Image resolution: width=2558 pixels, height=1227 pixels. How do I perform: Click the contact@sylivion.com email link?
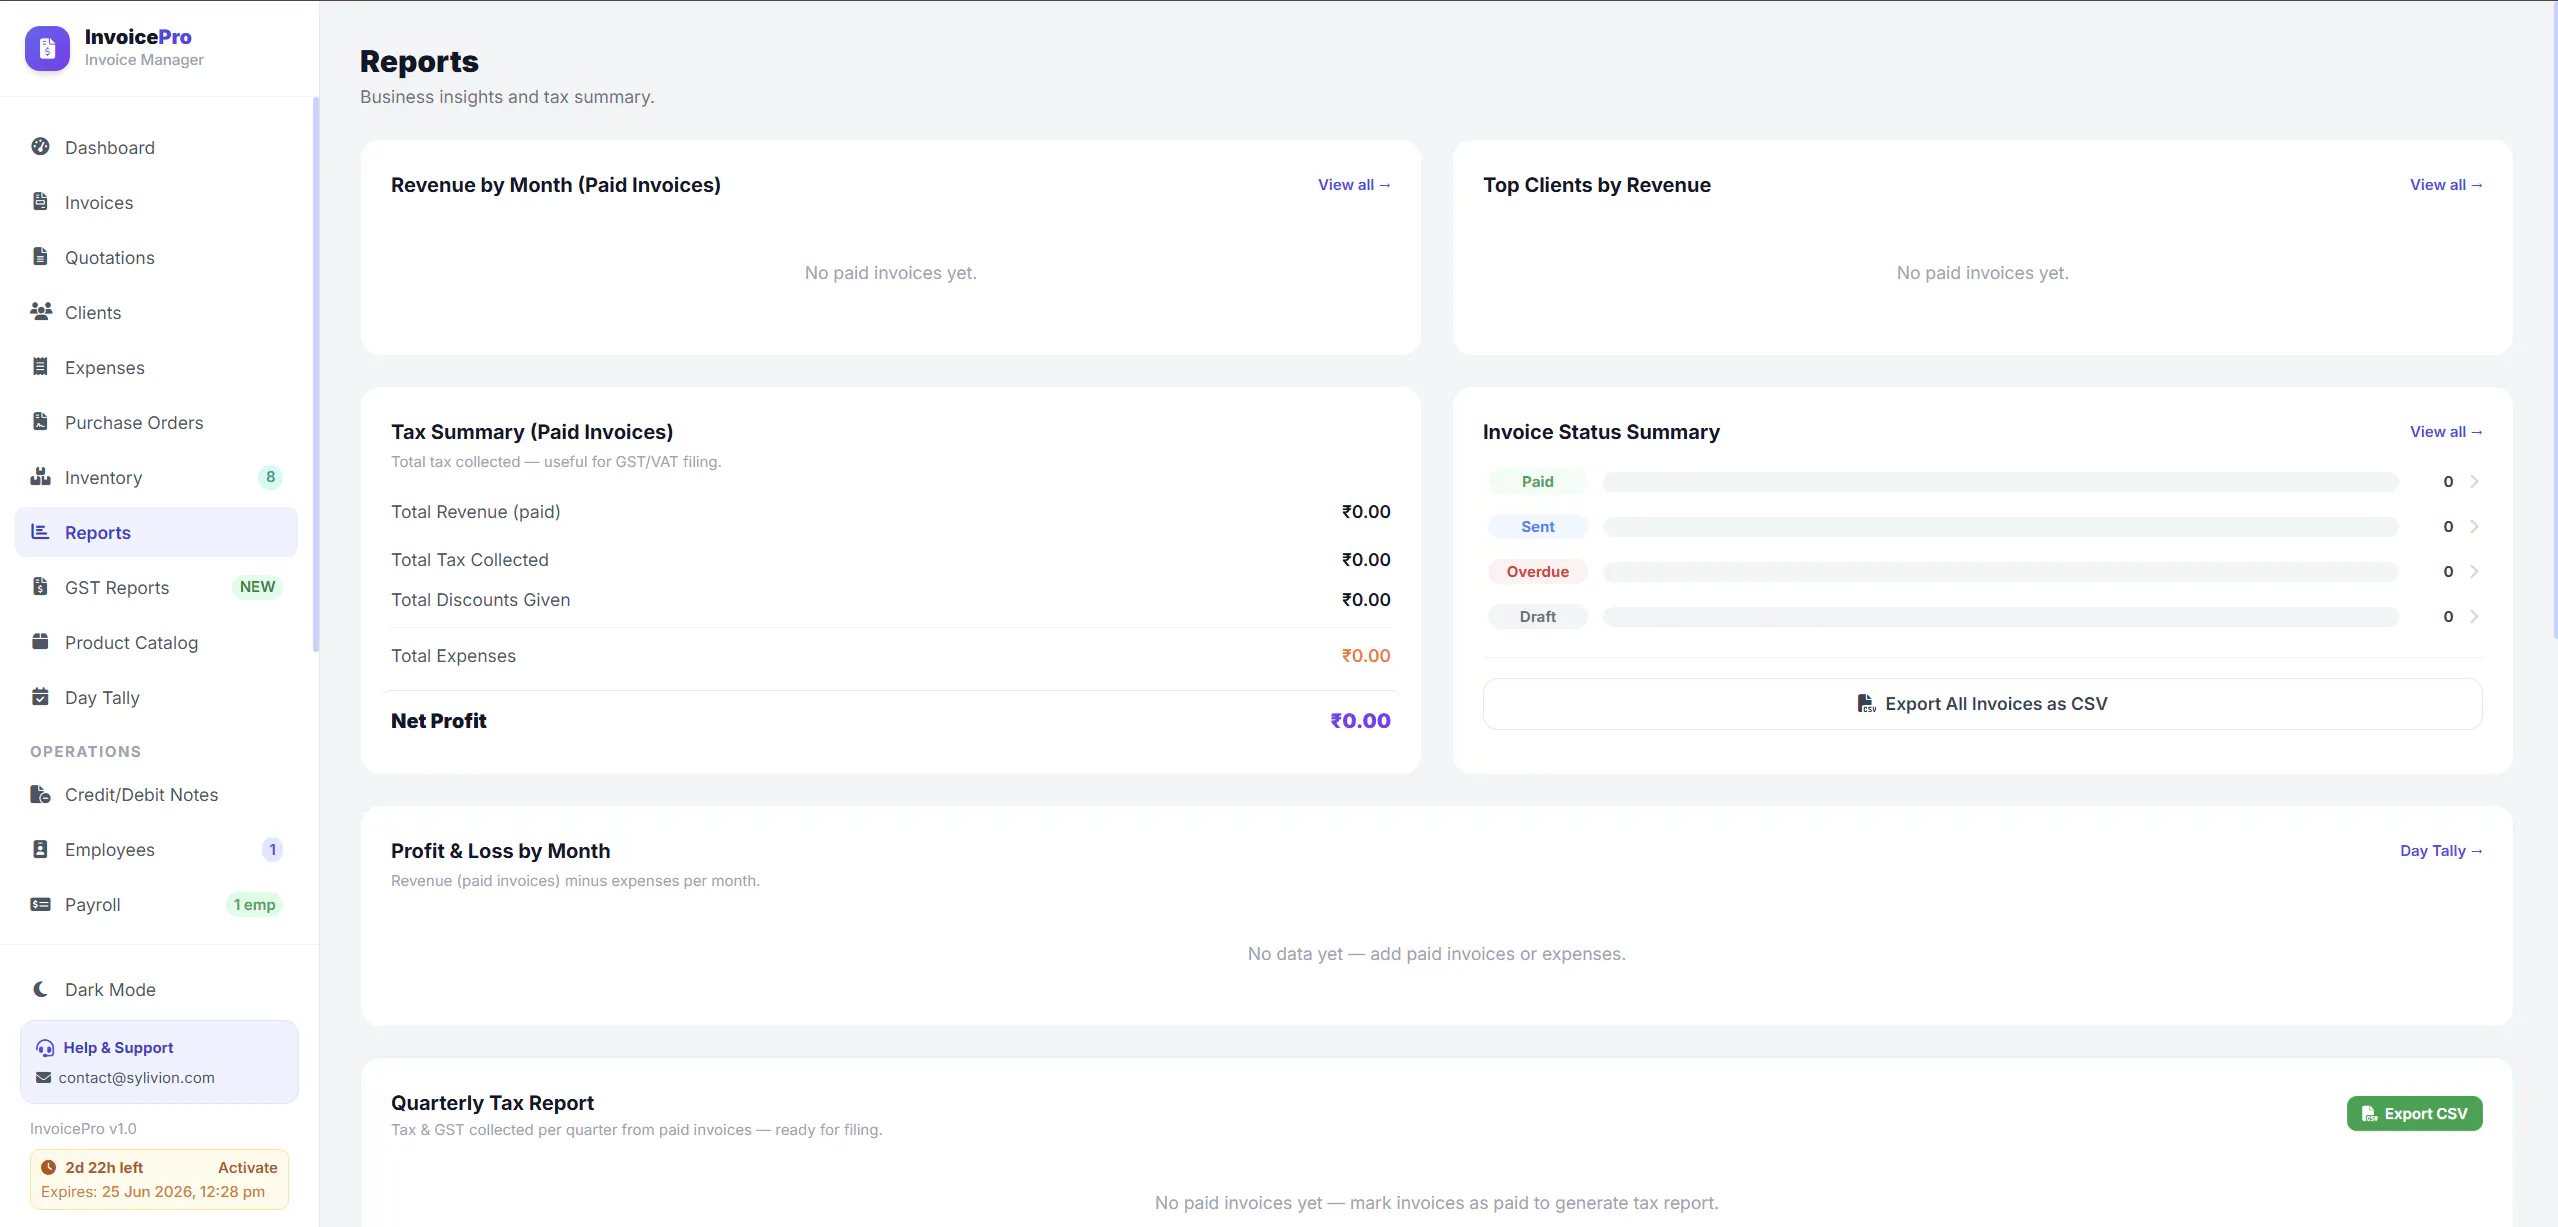click(x=136, y=1078)
